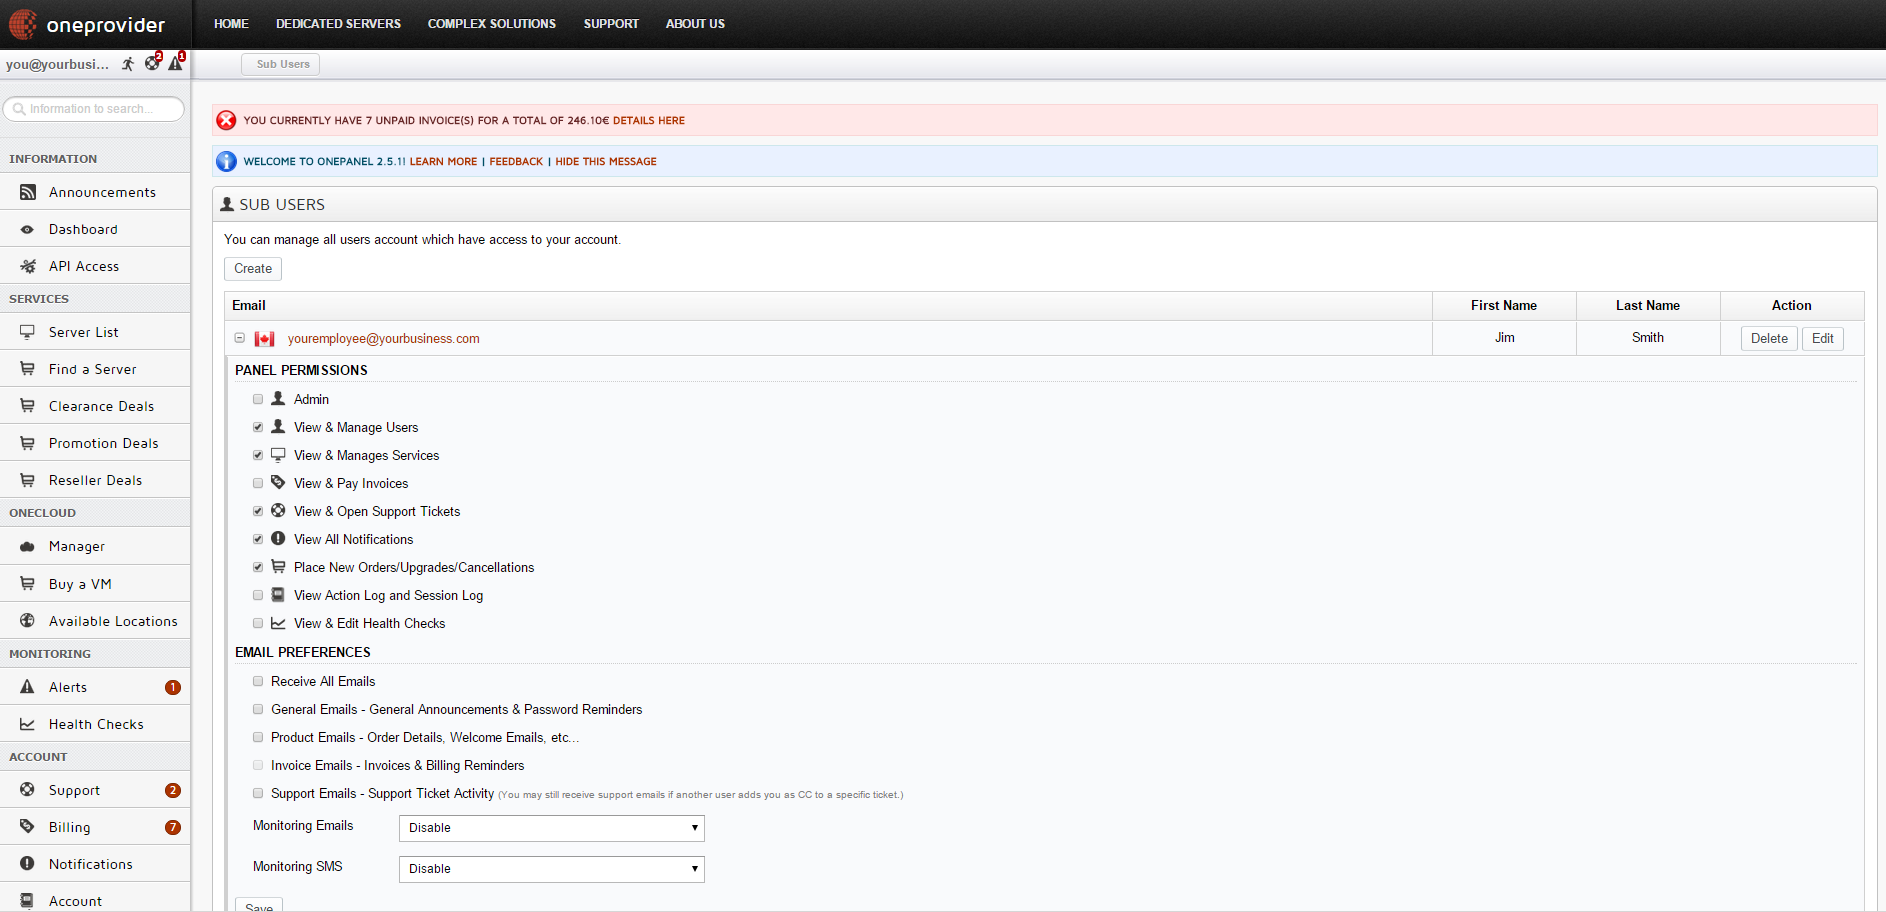The height and width of the screenshot is (912, 1886).
Task: Collapse the youremployee@yourbusiness.com row
Action: (240, 338)
